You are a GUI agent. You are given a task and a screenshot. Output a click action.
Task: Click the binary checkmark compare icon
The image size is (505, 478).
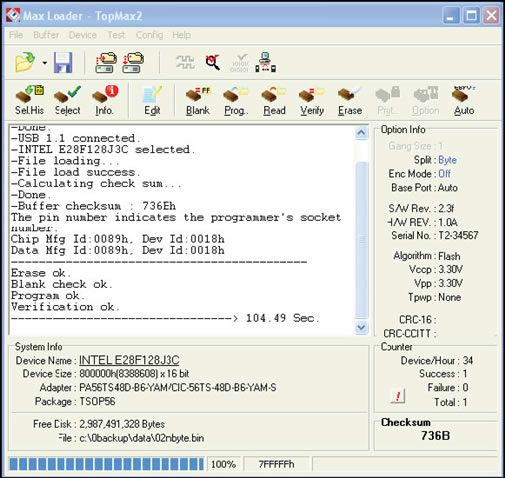pyautogui.click(x=240, y=63)
